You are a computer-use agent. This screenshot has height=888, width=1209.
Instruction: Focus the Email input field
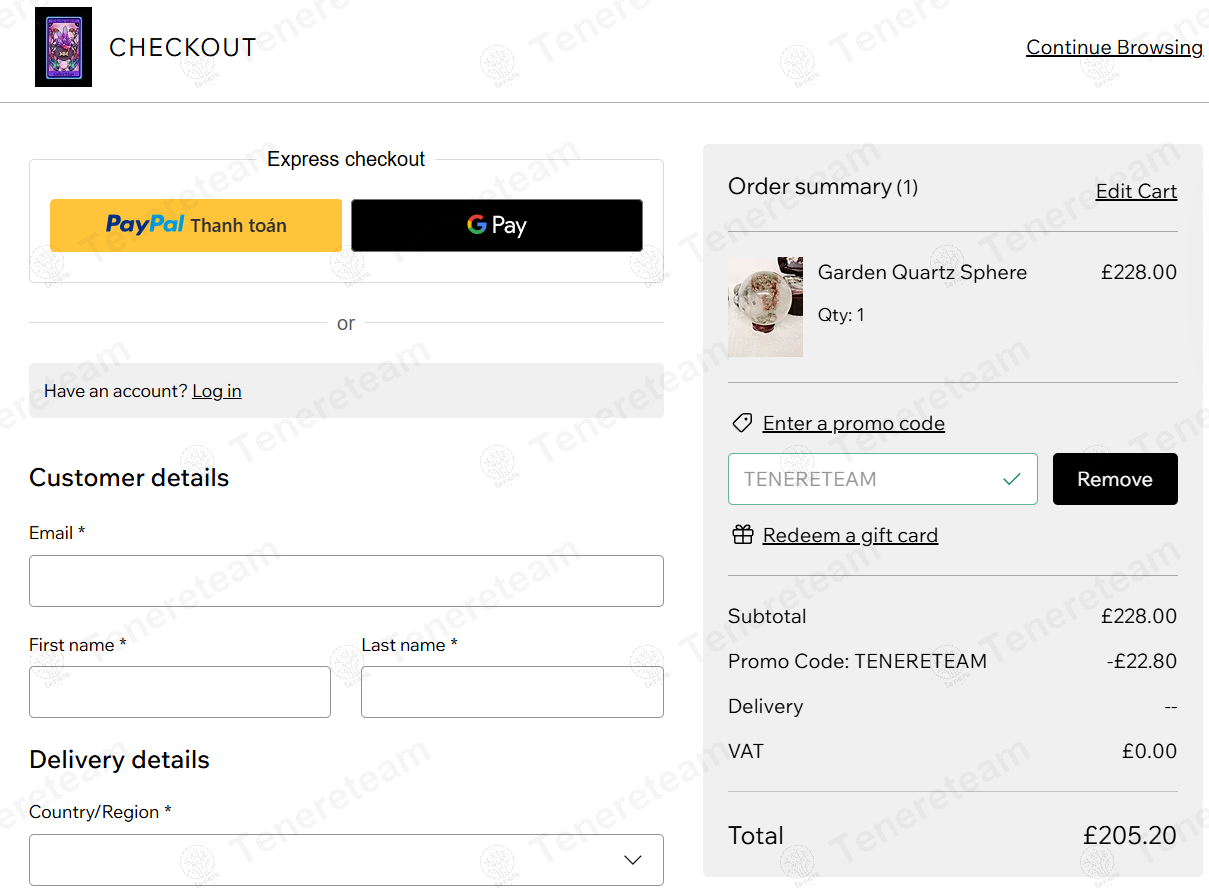(x=346, y=581)
